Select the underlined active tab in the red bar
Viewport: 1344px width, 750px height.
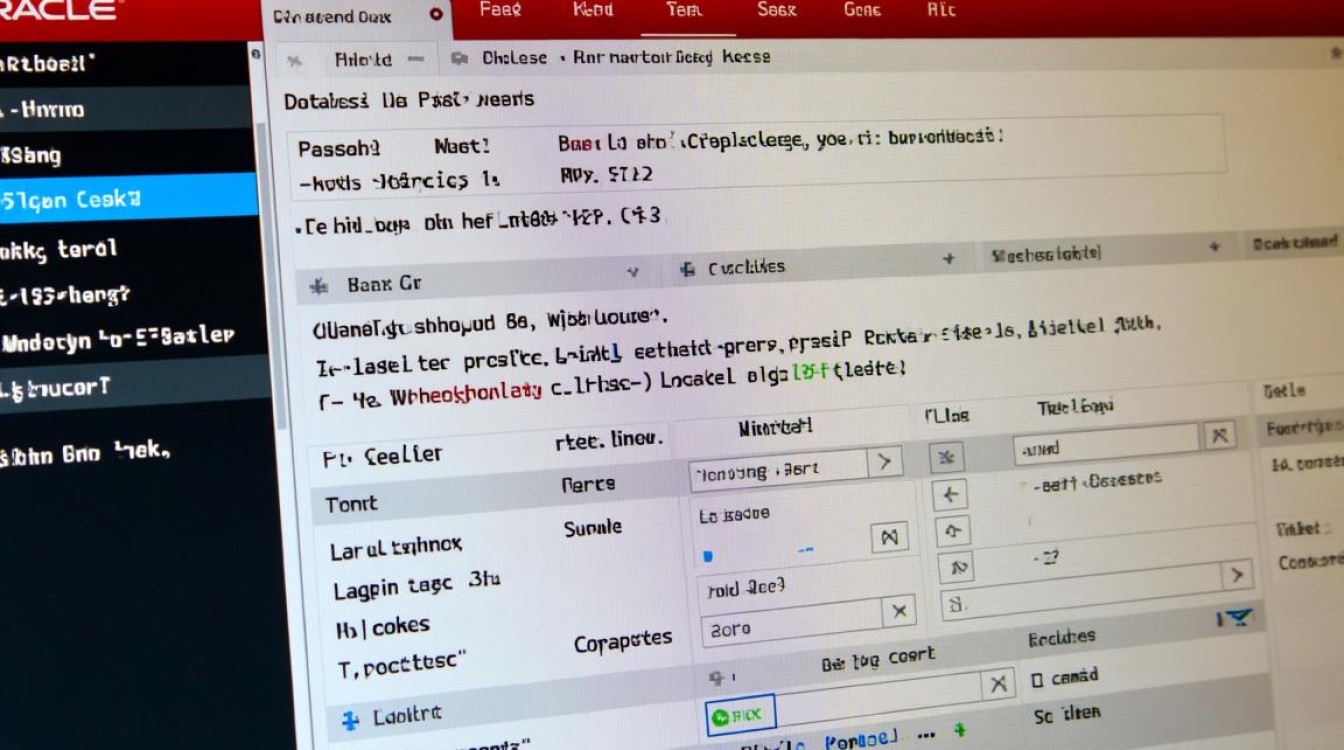pos(686,10)
